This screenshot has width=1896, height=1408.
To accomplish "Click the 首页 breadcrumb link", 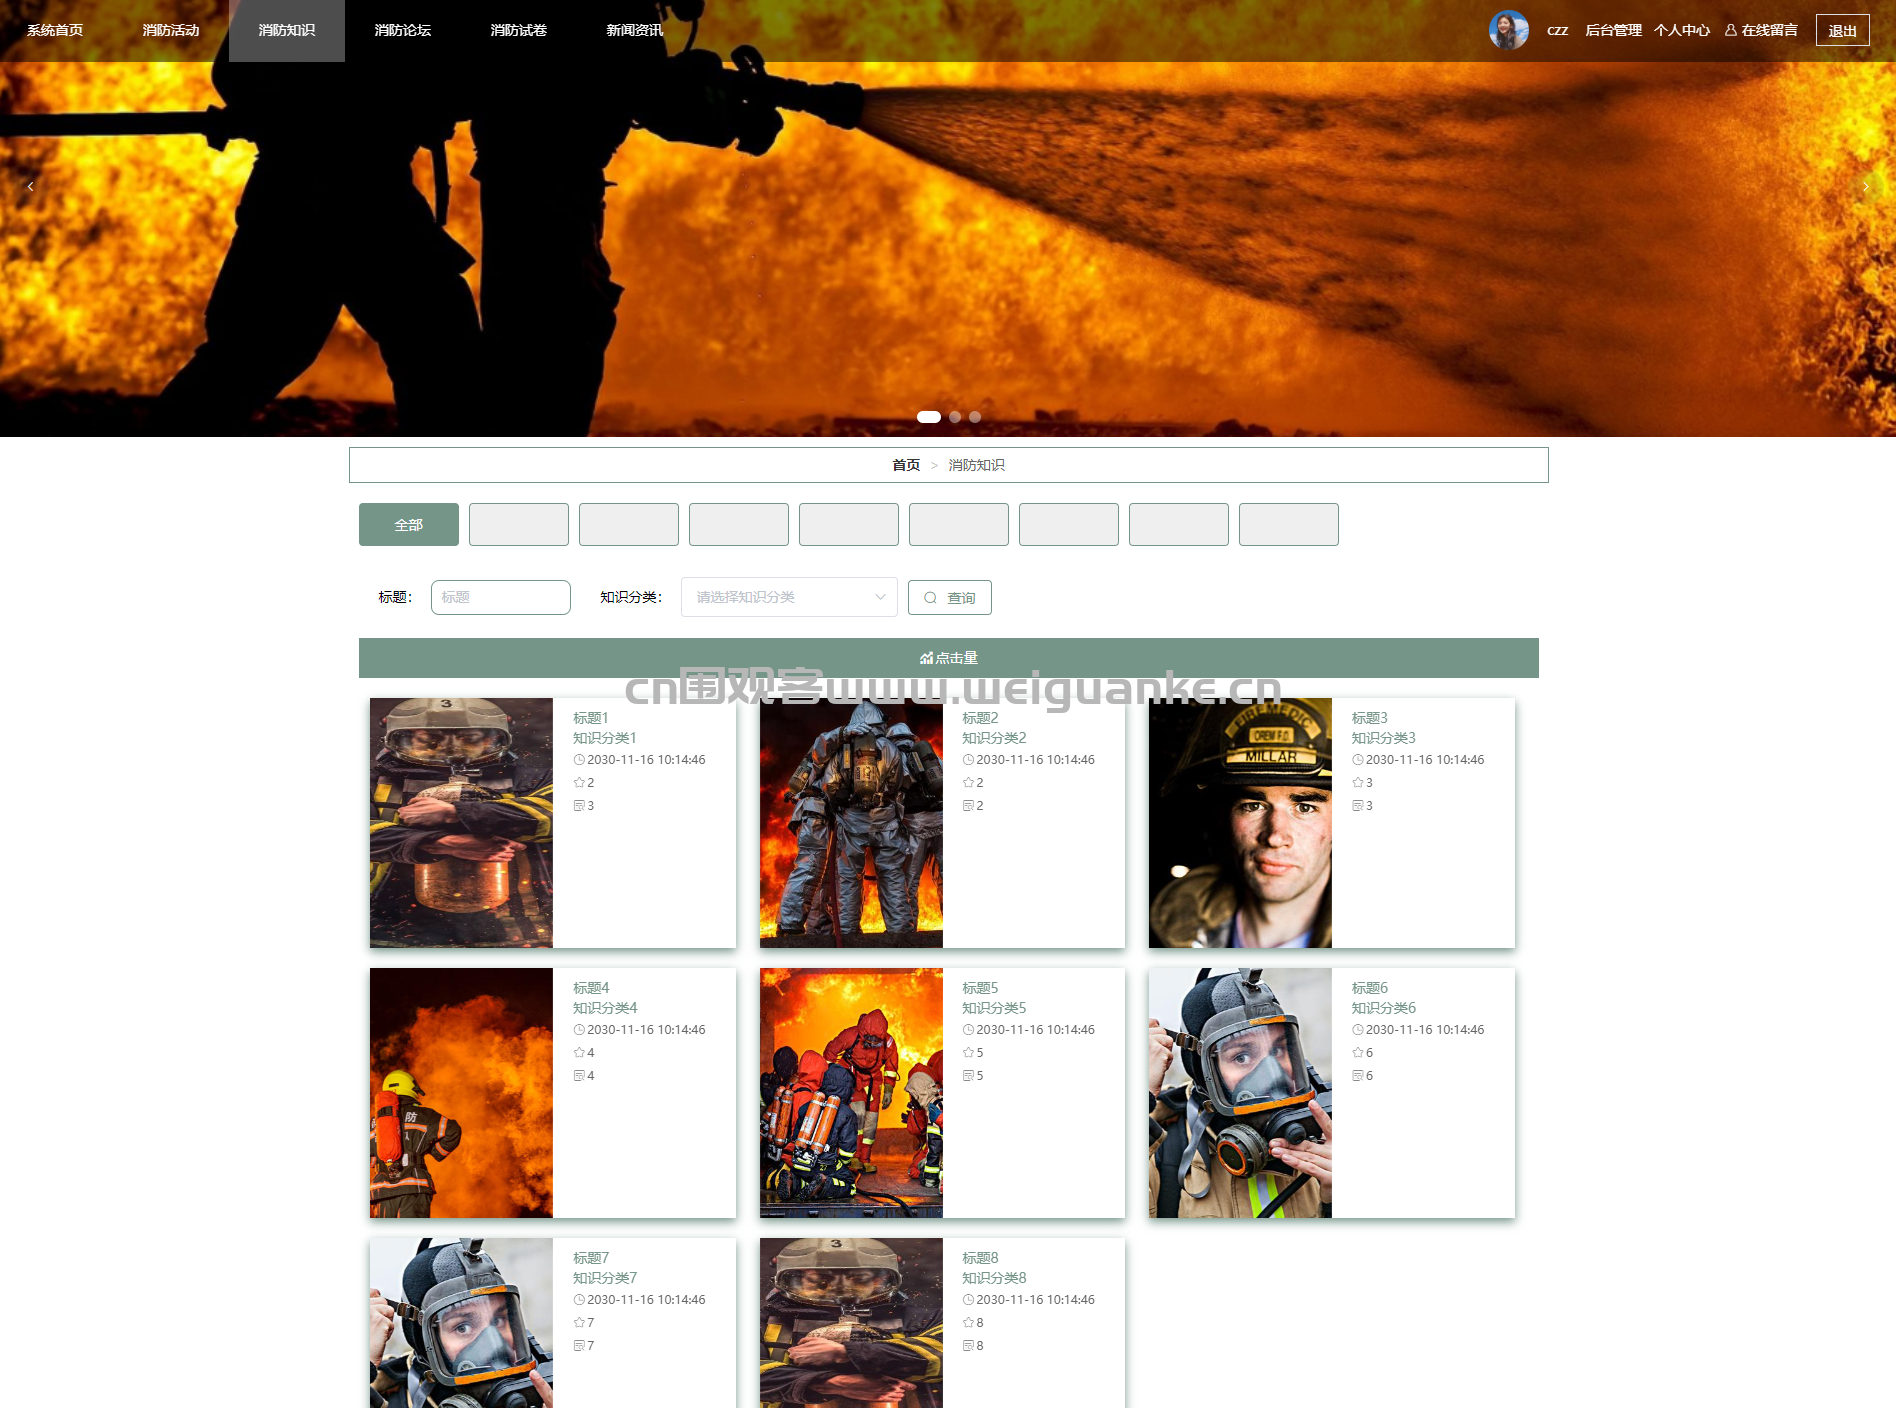I will pyautogui.click(x=906, y=465).
